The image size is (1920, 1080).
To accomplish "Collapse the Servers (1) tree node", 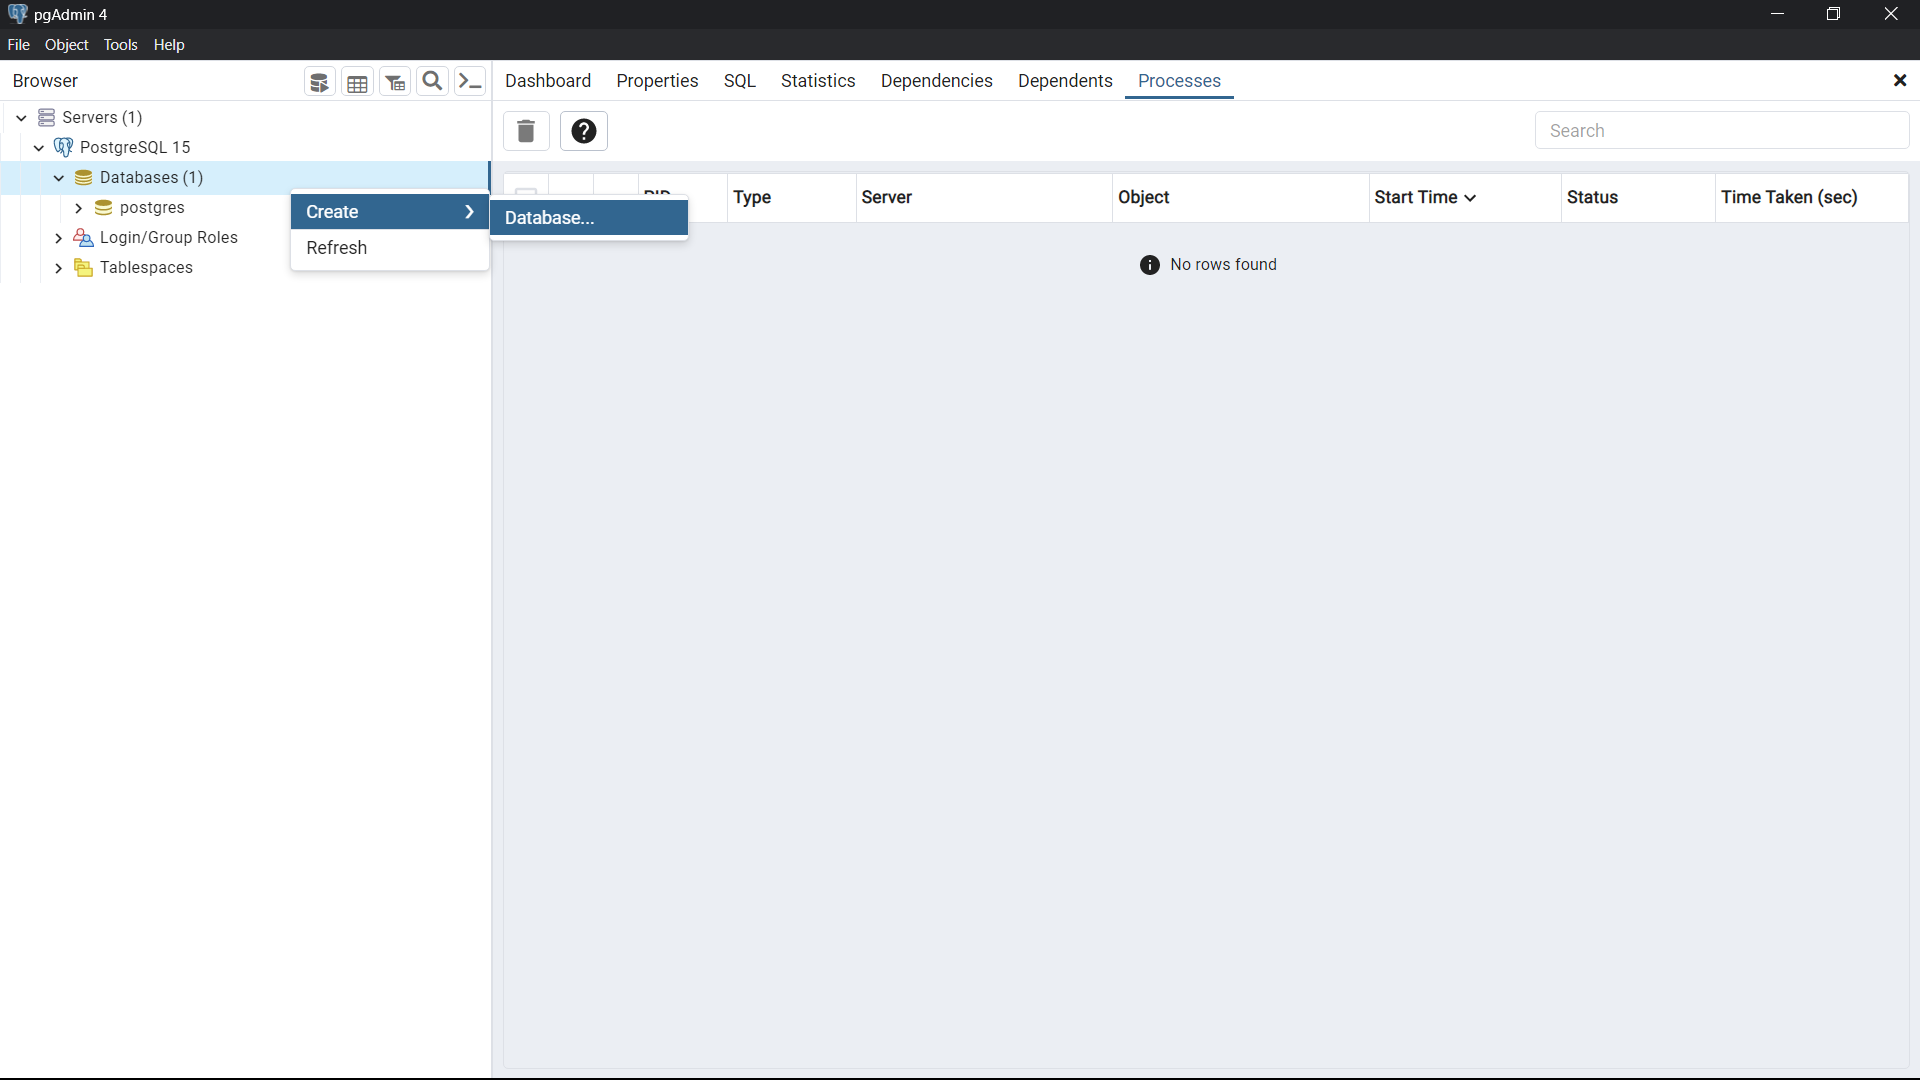I will (21, 117).
